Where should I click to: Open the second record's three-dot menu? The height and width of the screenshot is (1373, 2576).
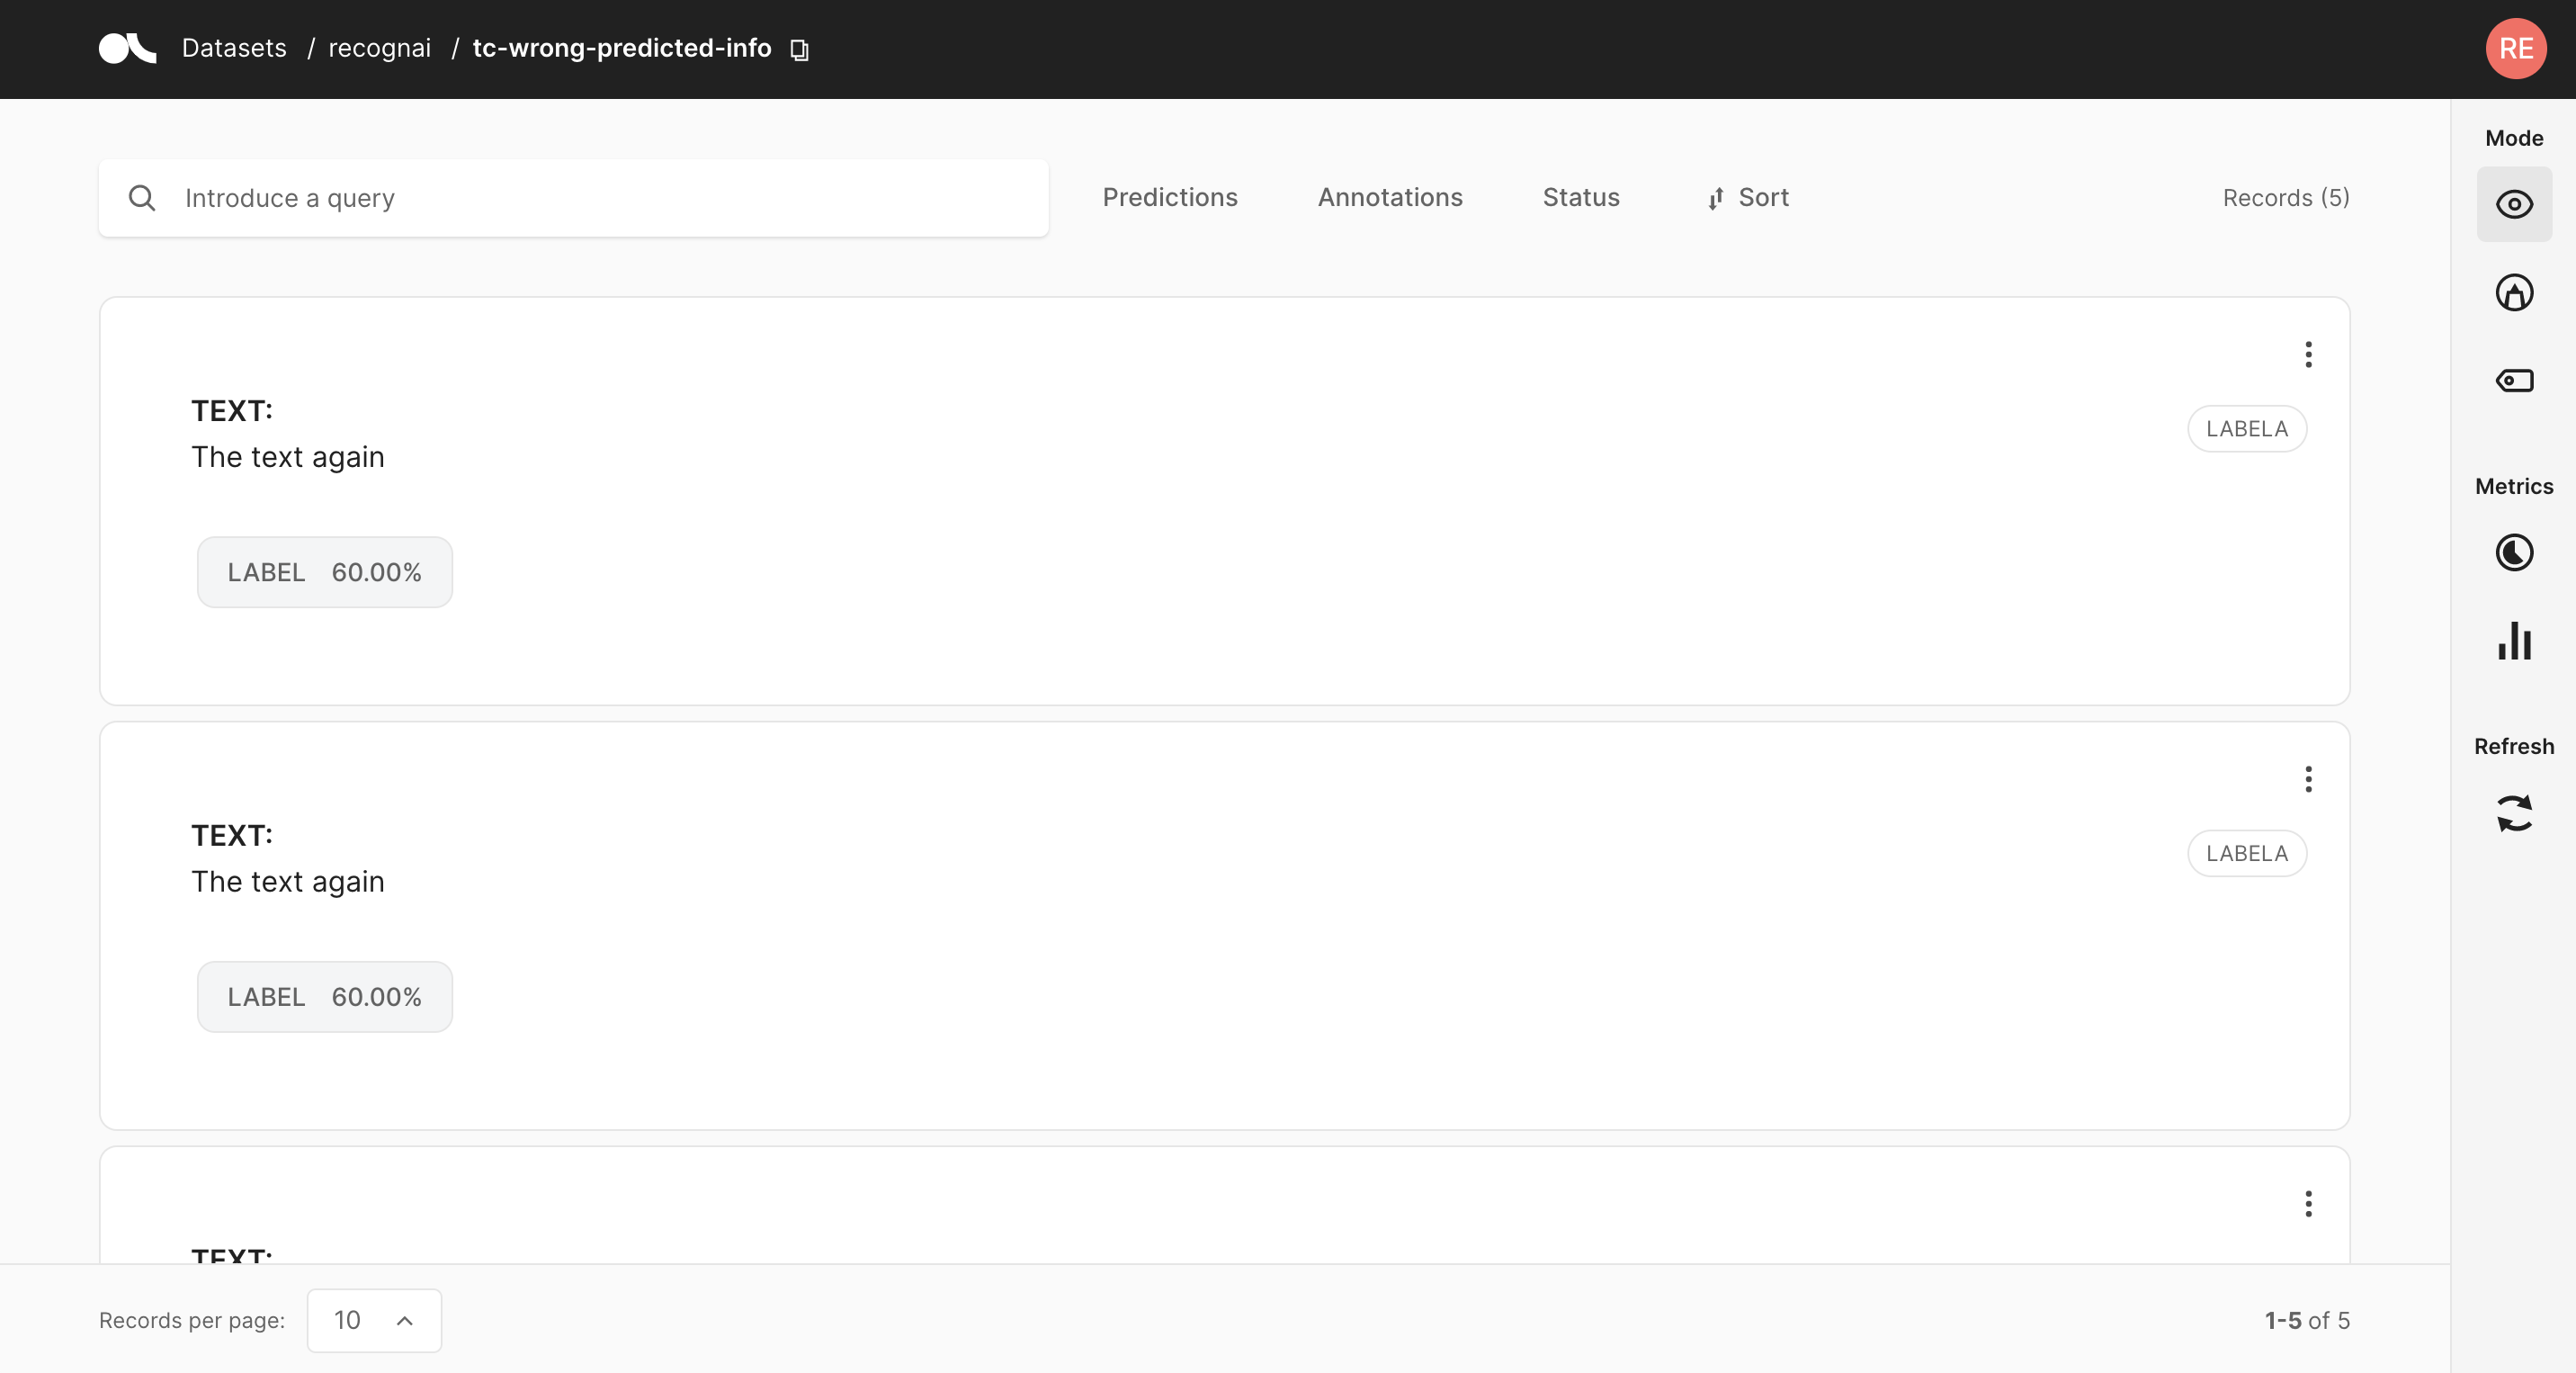(x=2308, y=779)
